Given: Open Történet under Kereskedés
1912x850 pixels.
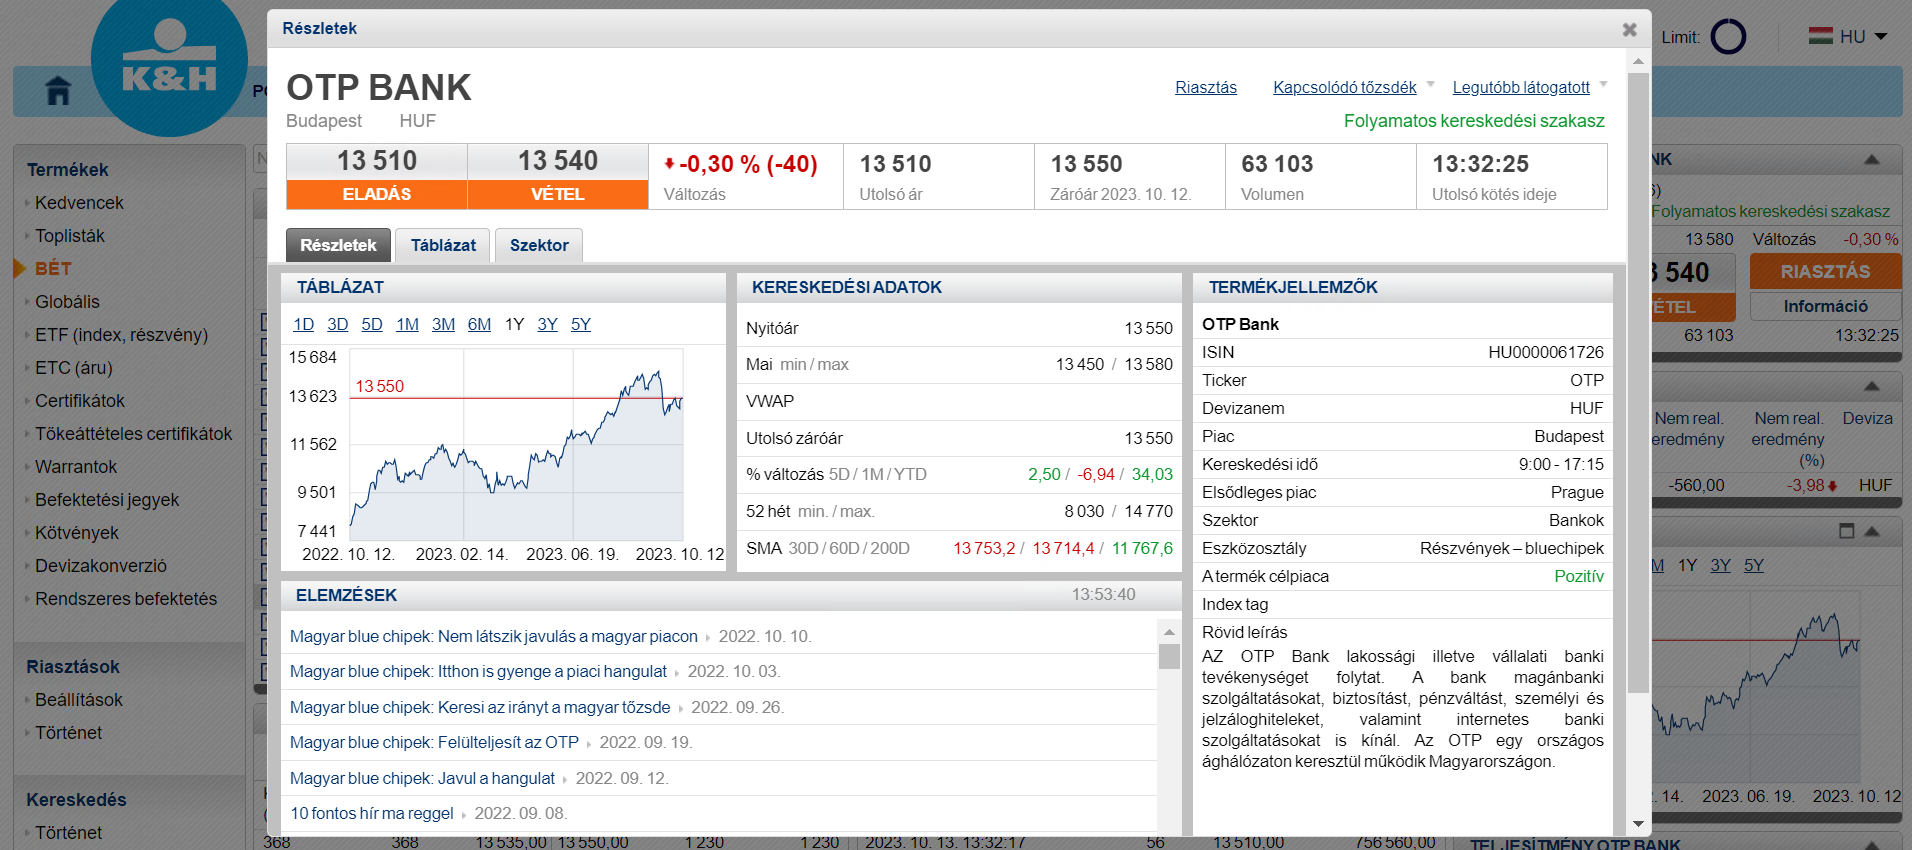Looking at the screenshot, I should tap(68, 833).
